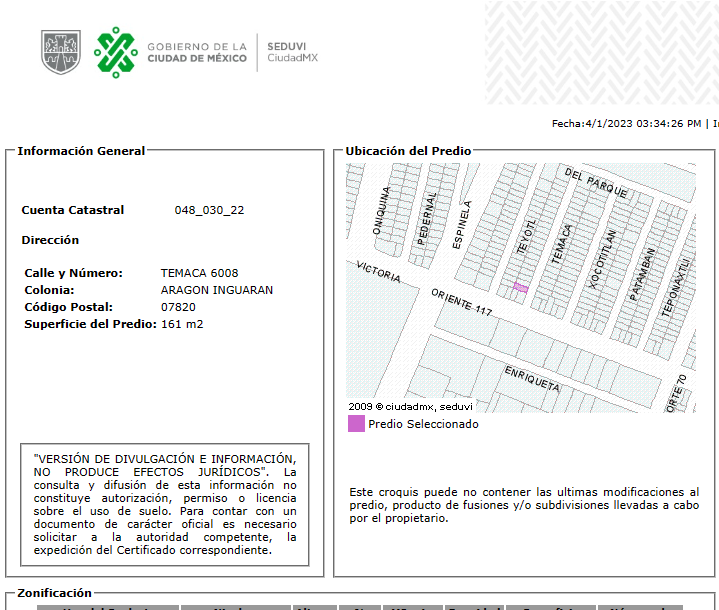Screen dimensions: 719x610
Task: Click the ESPINELA street label on map
Action: coord(461,225)
